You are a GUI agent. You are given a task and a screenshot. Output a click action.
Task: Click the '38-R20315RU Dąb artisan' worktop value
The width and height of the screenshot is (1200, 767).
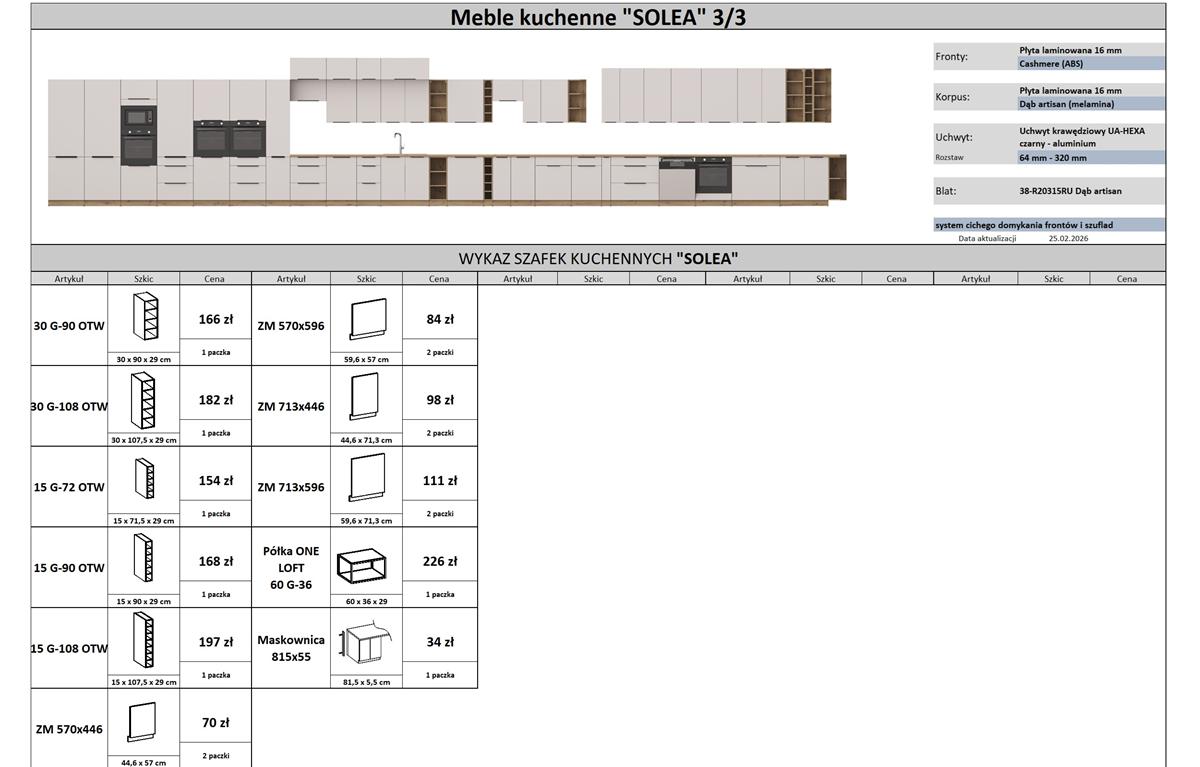(x=1070, y=191)
